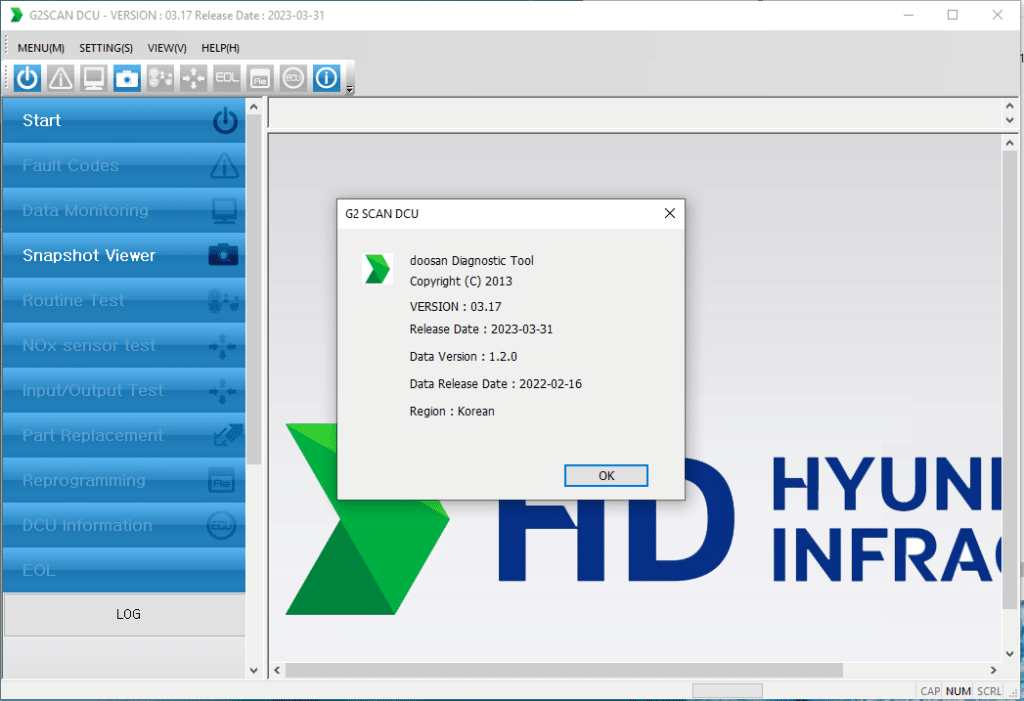Click top pane scroll up arrow
1024x701 pixels.
1010,106
